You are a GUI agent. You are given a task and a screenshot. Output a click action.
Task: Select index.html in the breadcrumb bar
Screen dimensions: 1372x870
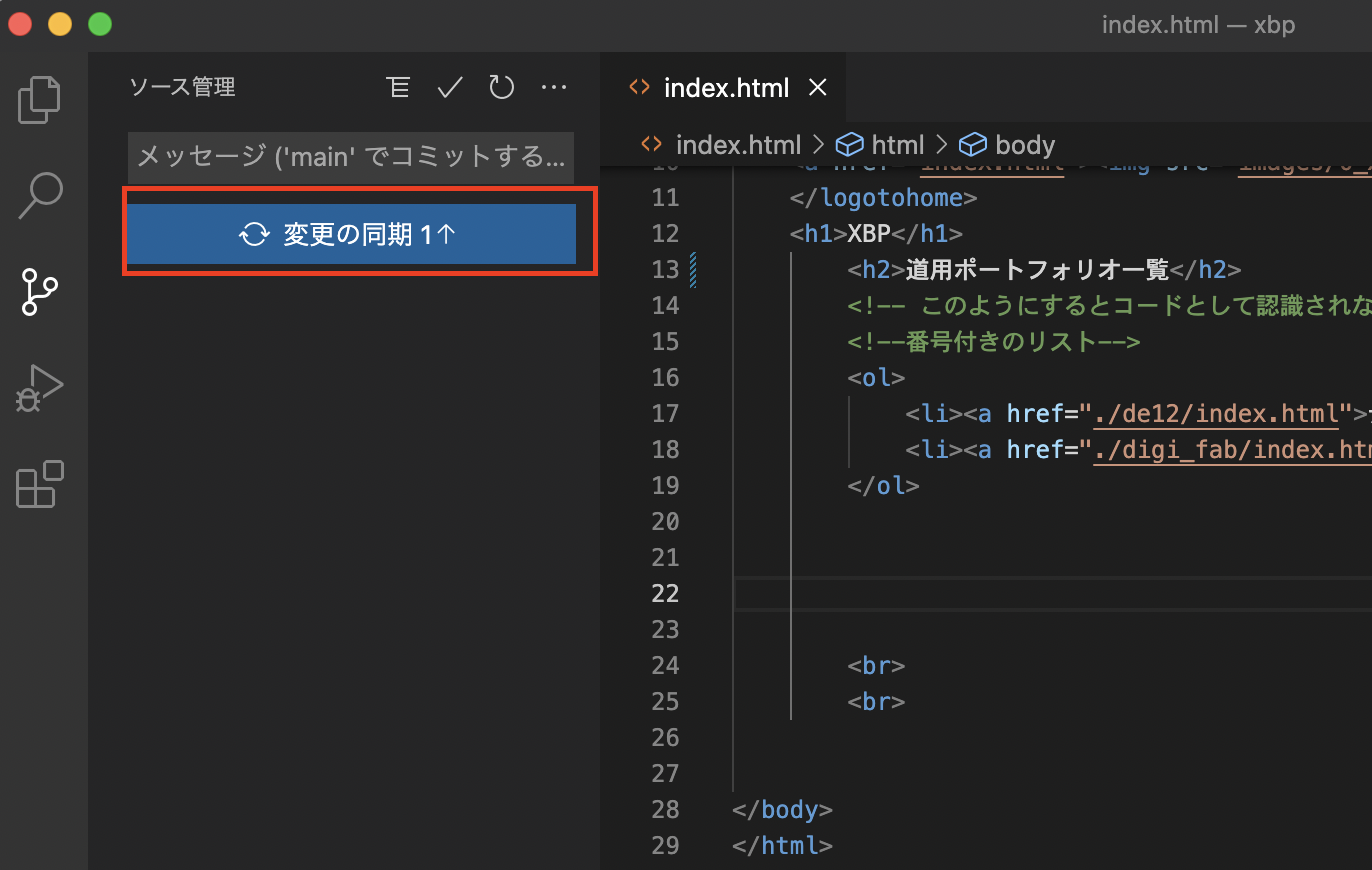click(739, 144)
